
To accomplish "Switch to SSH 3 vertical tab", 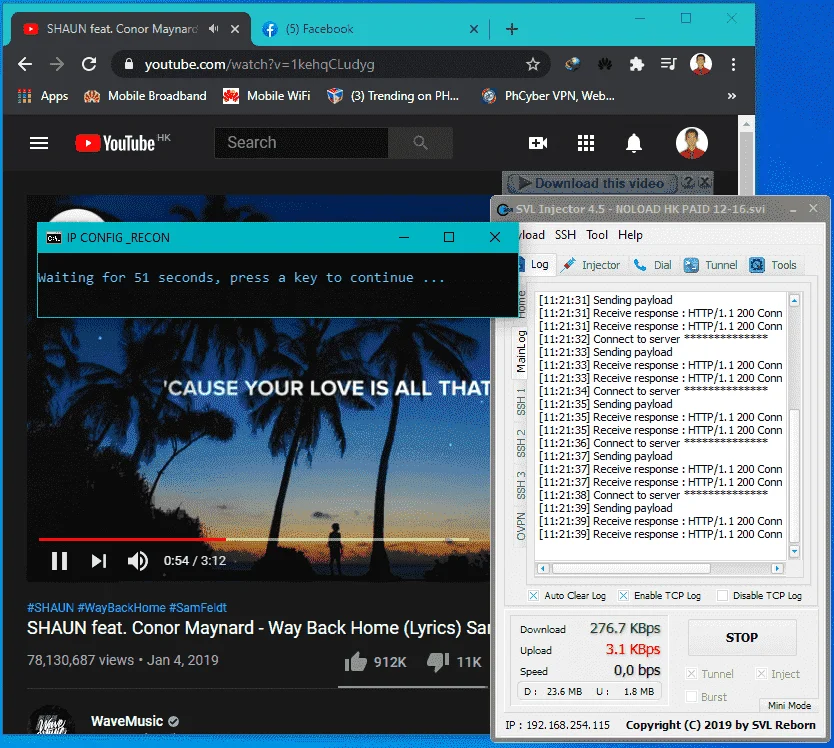I will point(521,485).
